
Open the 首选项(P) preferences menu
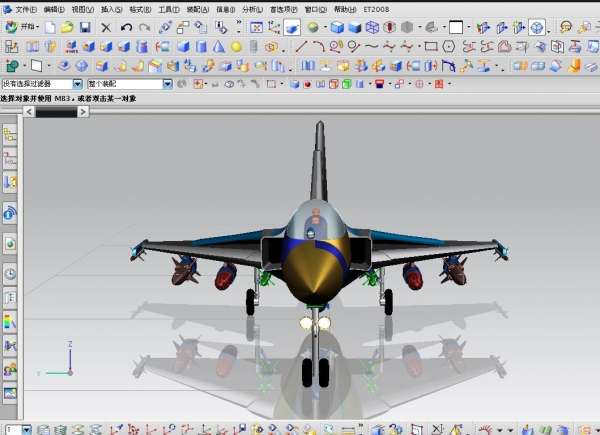pyautogui.click(x=284, y=9)
